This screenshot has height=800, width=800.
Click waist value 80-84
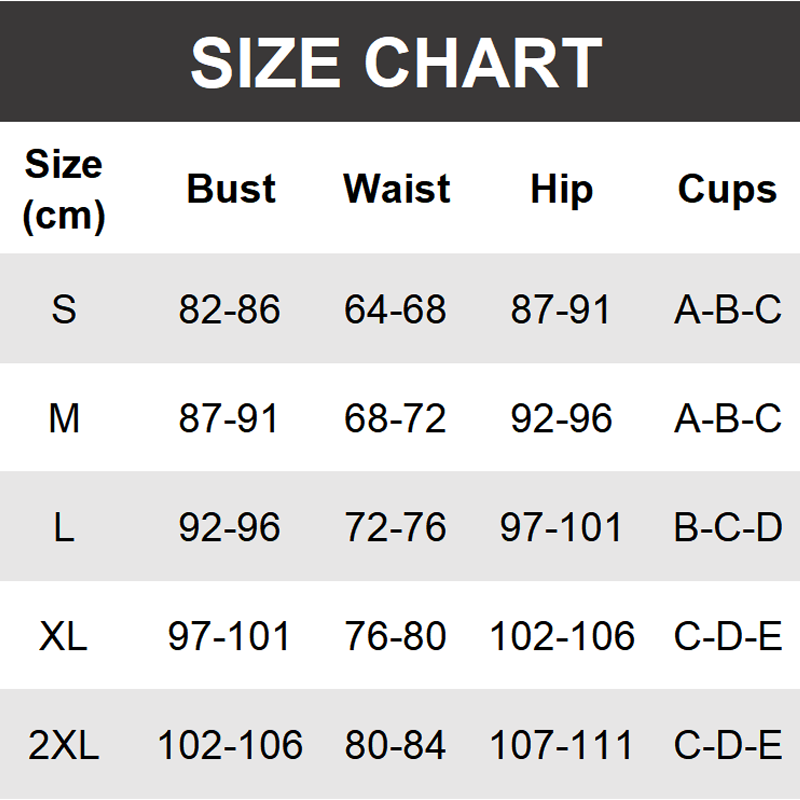coord(395,745)
